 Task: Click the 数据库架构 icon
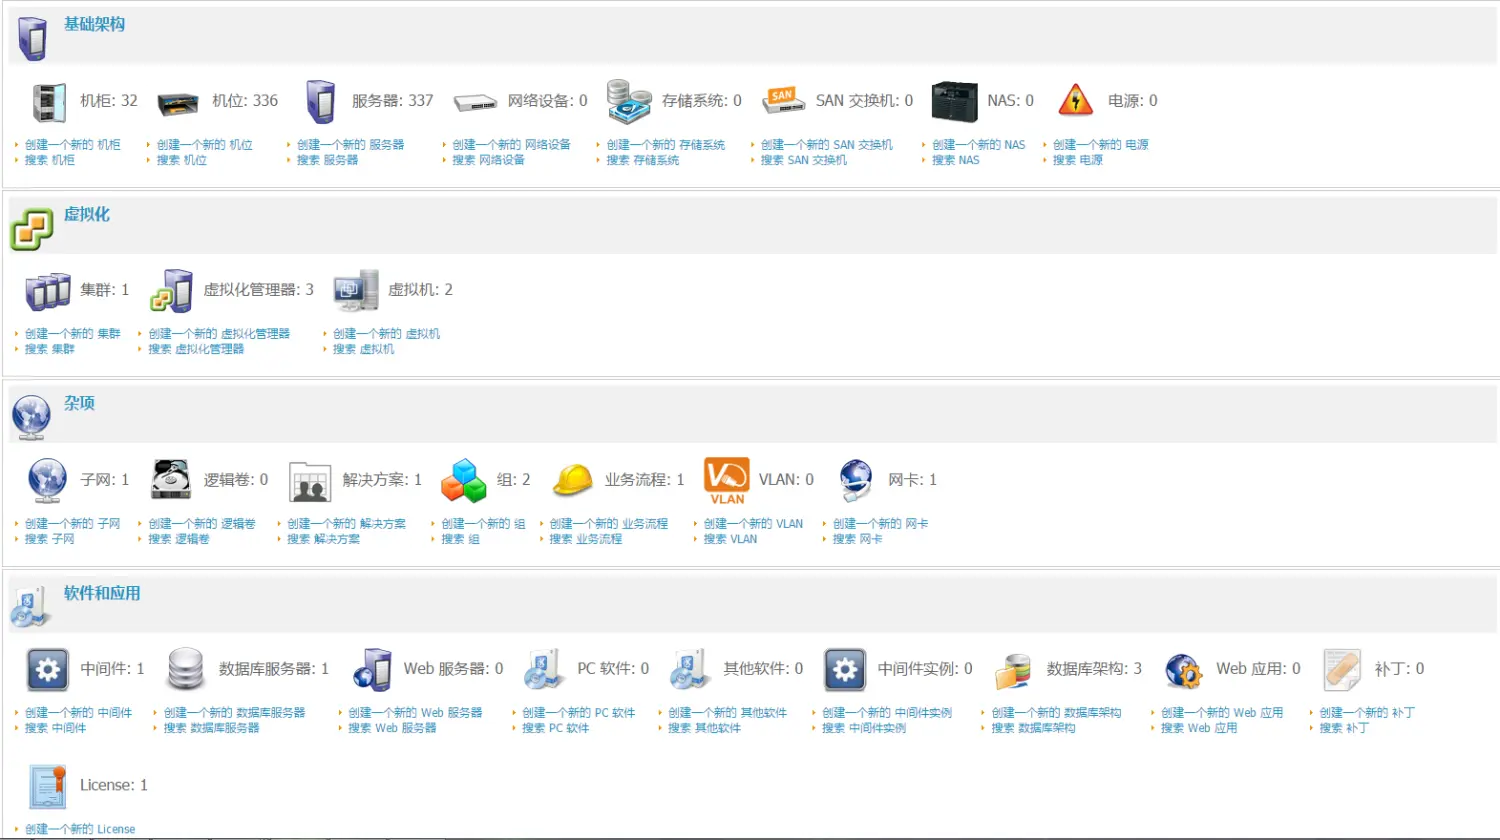(1014, 671)
